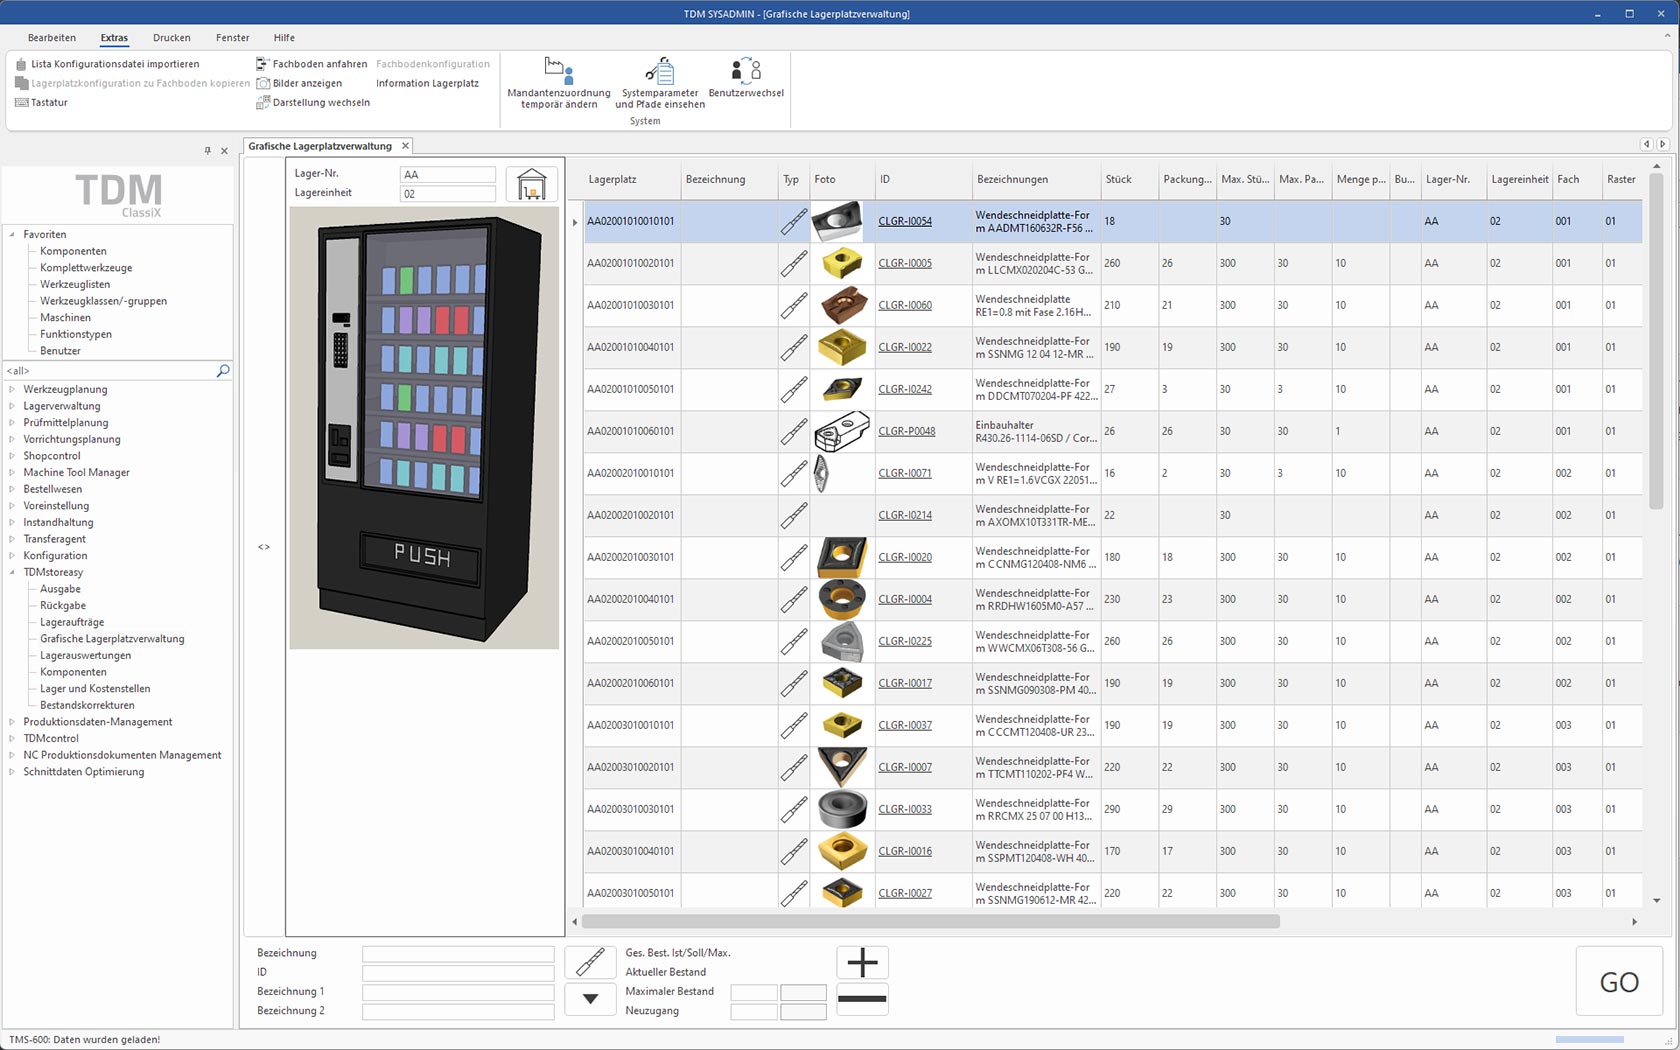Click the tool type icon in CLGR-I0054 row
The width and height of the screenshot is (1680, 1050).
tap(794, 221)
